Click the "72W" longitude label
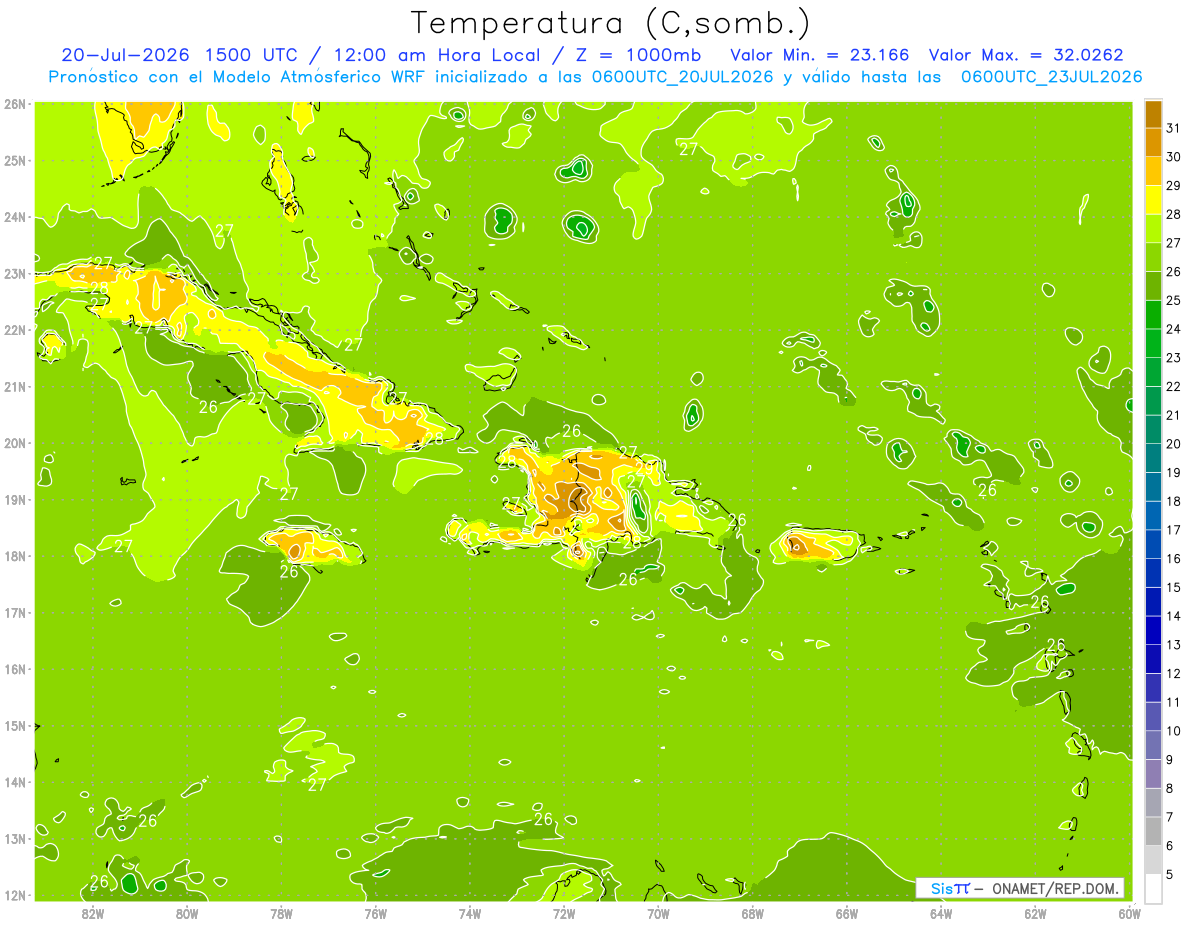Screen dimensions: 1200x927 coord(564,913)
